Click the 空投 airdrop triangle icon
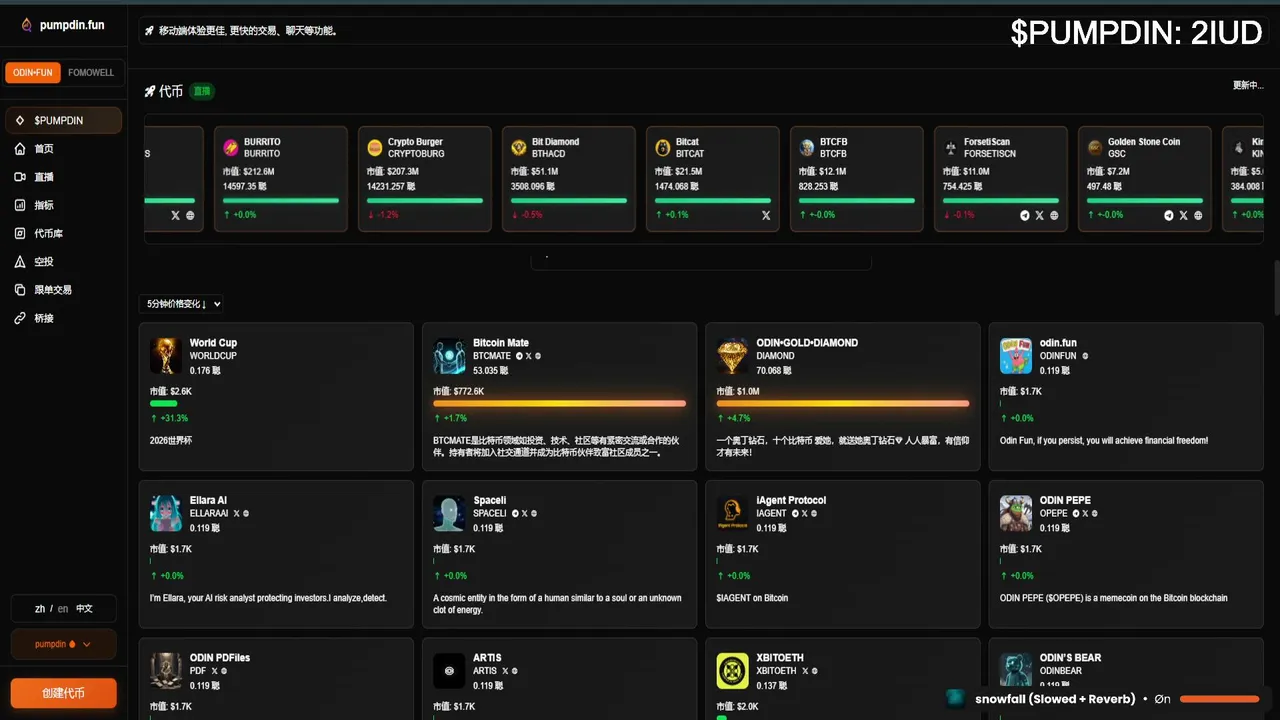 [20, 262]
